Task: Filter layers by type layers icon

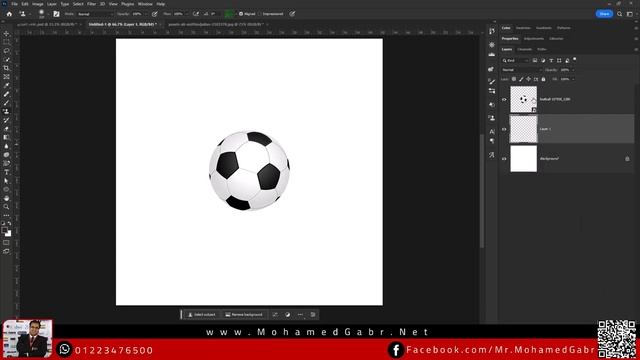Action: 551,60
